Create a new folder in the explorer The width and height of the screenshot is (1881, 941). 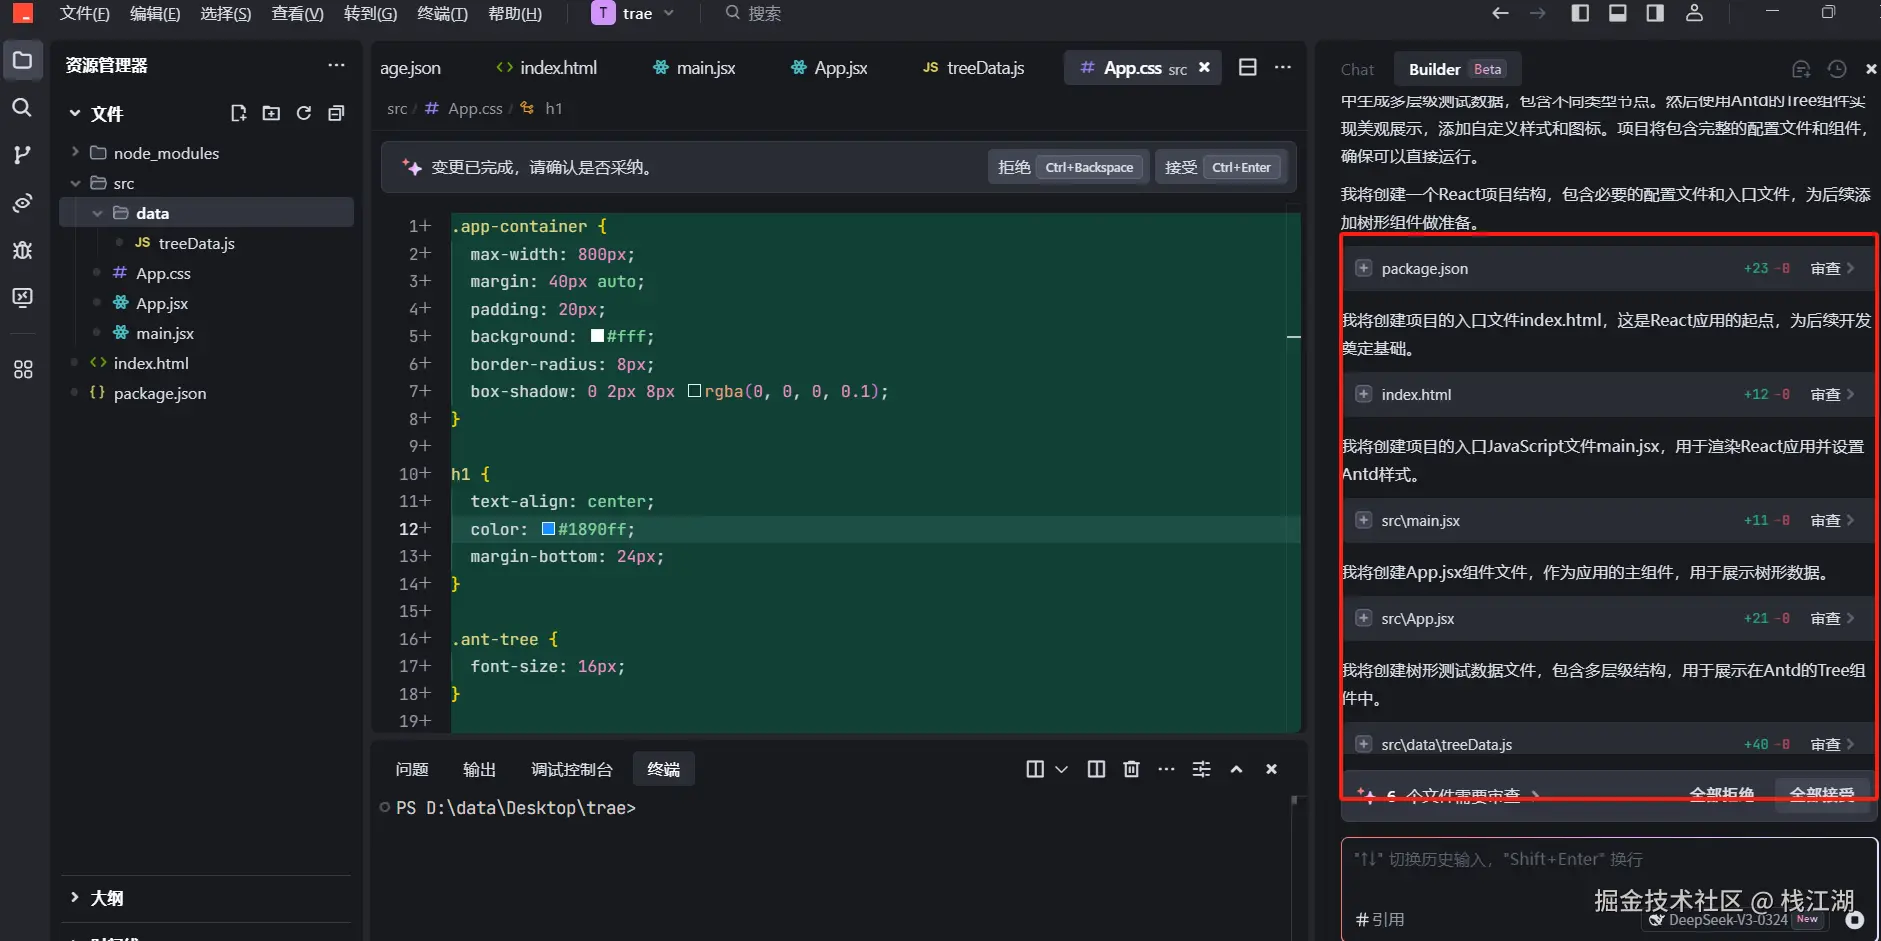(271, 113)
